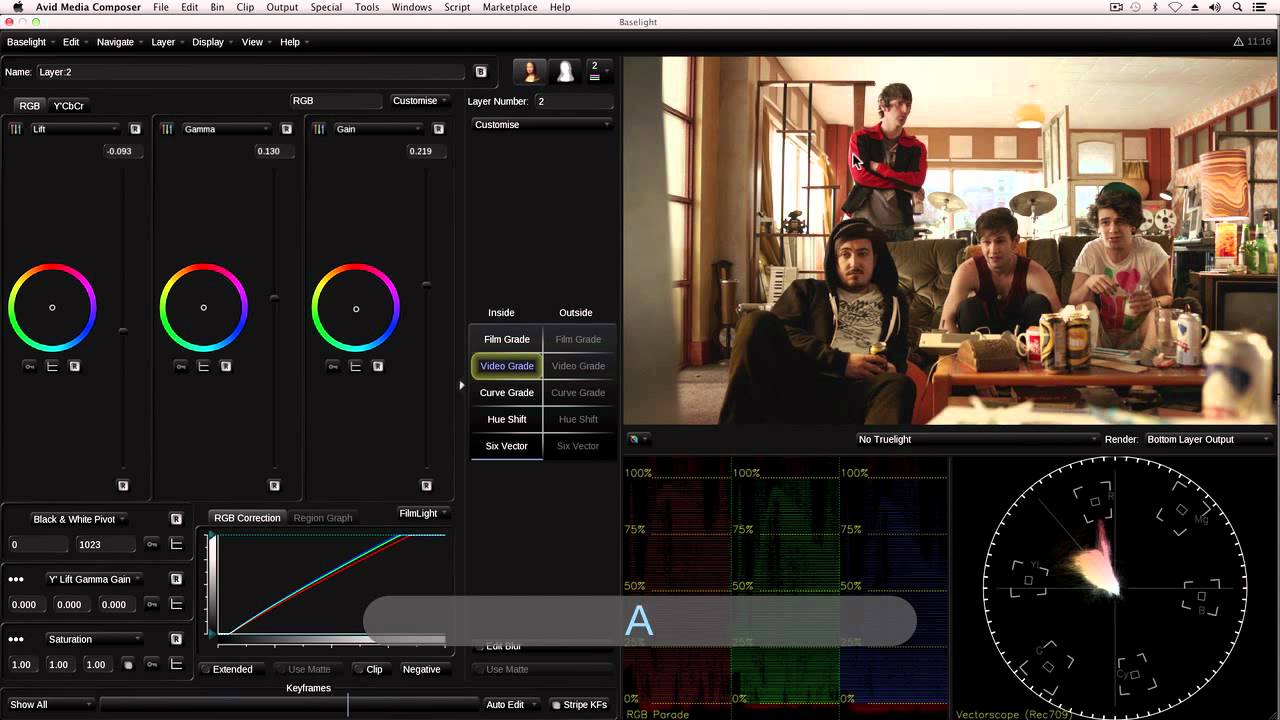1280x720 pixels.
Task: Click the key icon in Black & White Pivot row
Action: pos(152,545)
